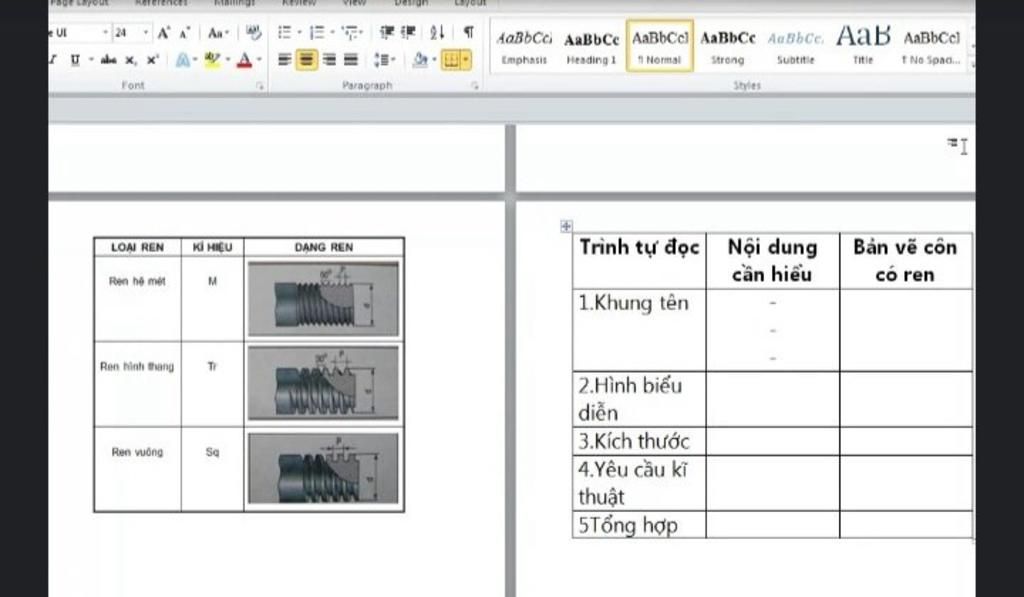This screenshot has width=1024, height=597.
Task: Click the Shading paint bucket icon
Action: click(421, 60)
